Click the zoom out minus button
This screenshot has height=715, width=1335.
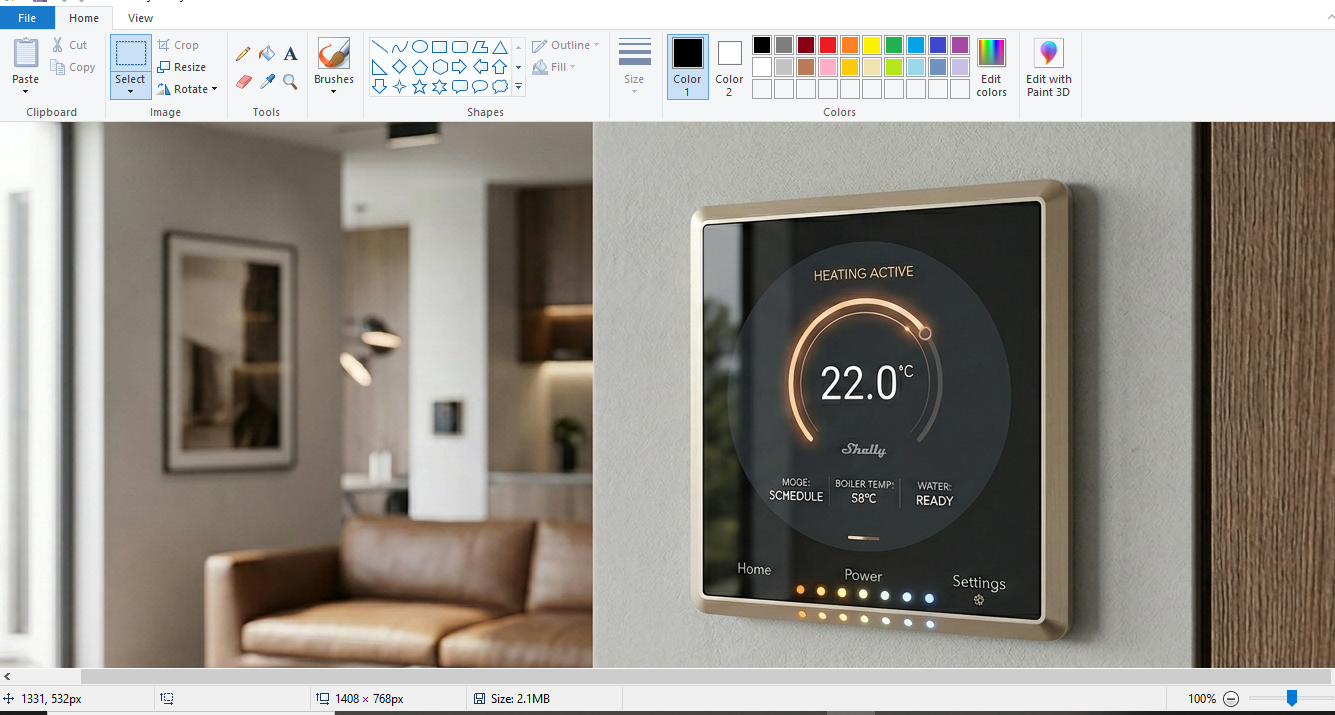click(1231, 699)
